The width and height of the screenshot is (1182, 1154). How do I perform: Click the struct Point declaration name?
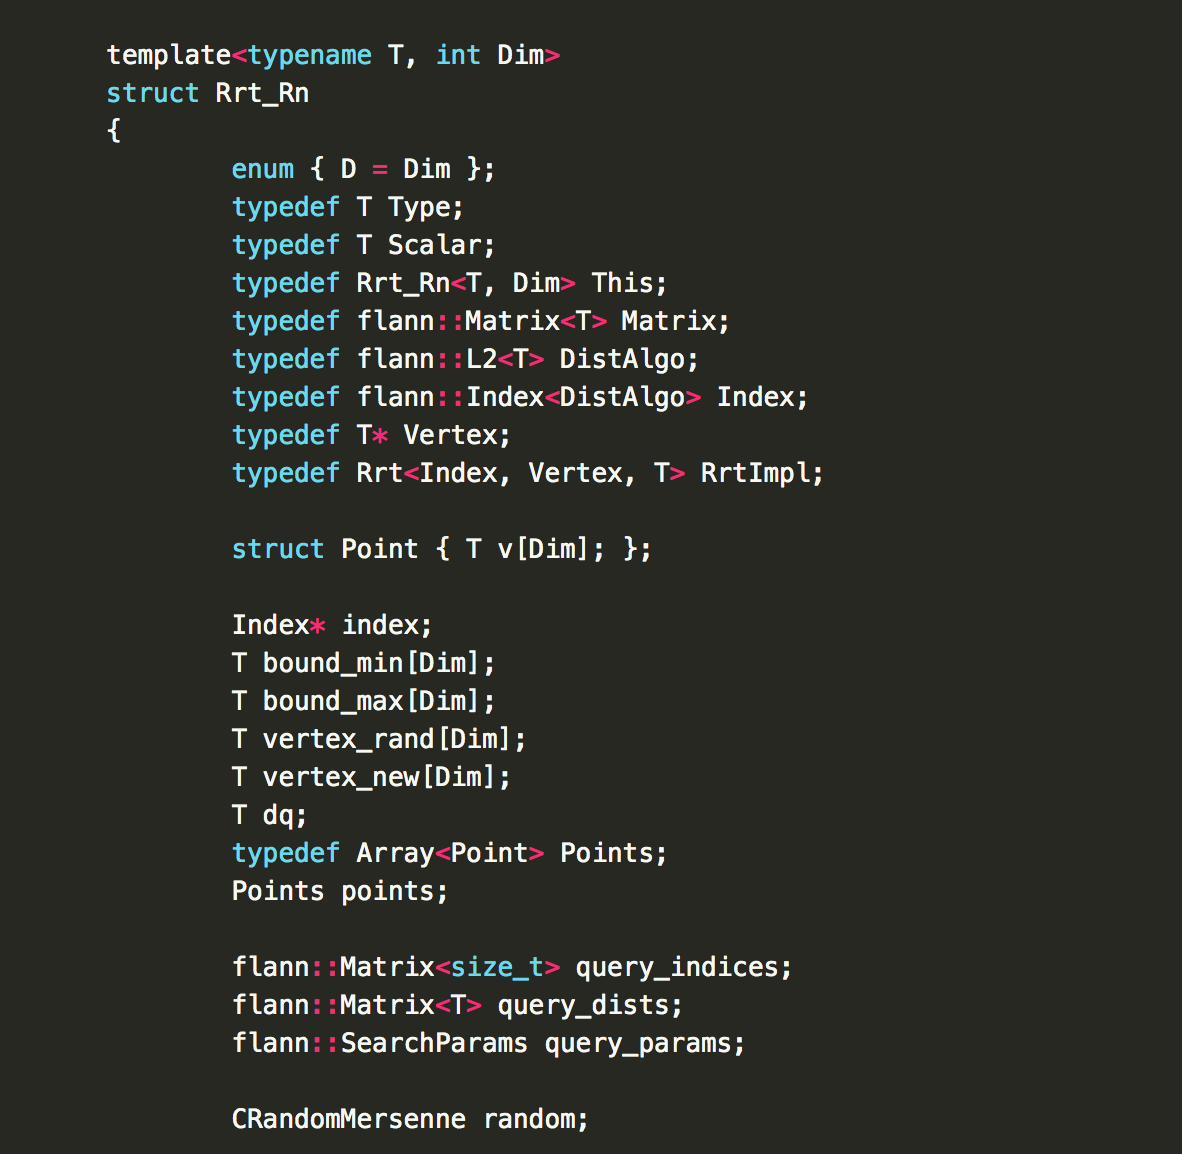point(380,549)
